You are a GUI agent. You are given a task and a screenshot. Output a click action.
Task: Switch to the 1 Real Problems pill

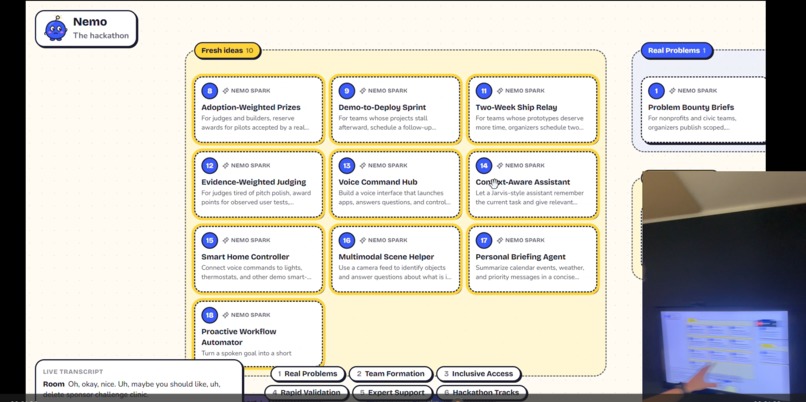[307, 374]
